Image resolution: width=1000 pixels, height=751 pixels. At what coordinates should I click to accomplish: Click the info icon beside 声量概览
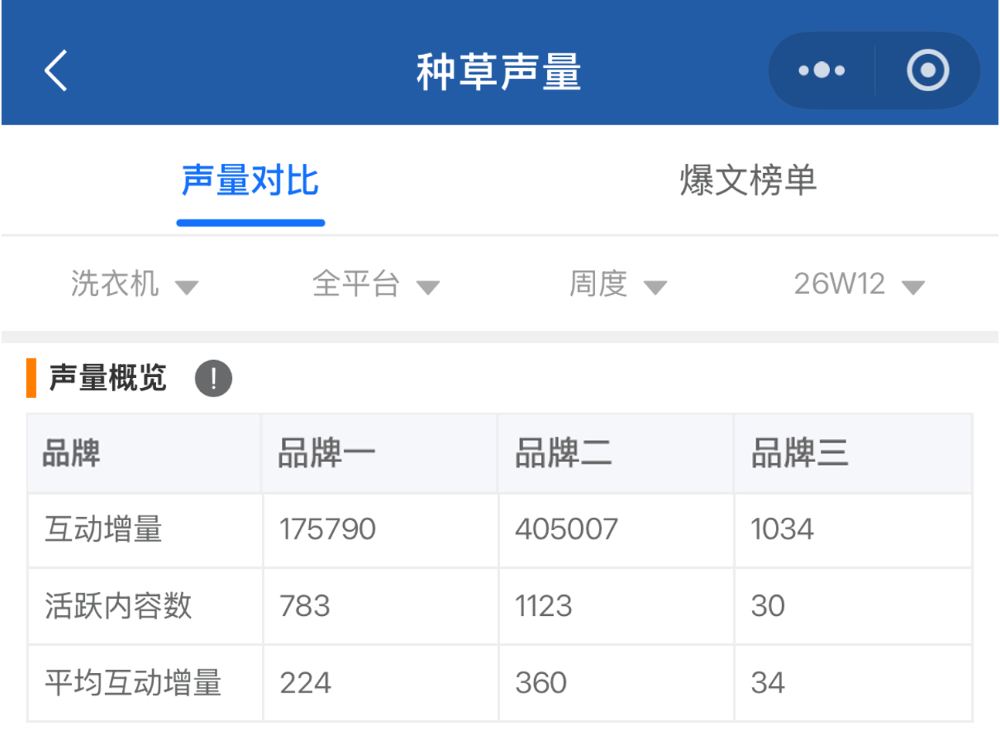213,379
